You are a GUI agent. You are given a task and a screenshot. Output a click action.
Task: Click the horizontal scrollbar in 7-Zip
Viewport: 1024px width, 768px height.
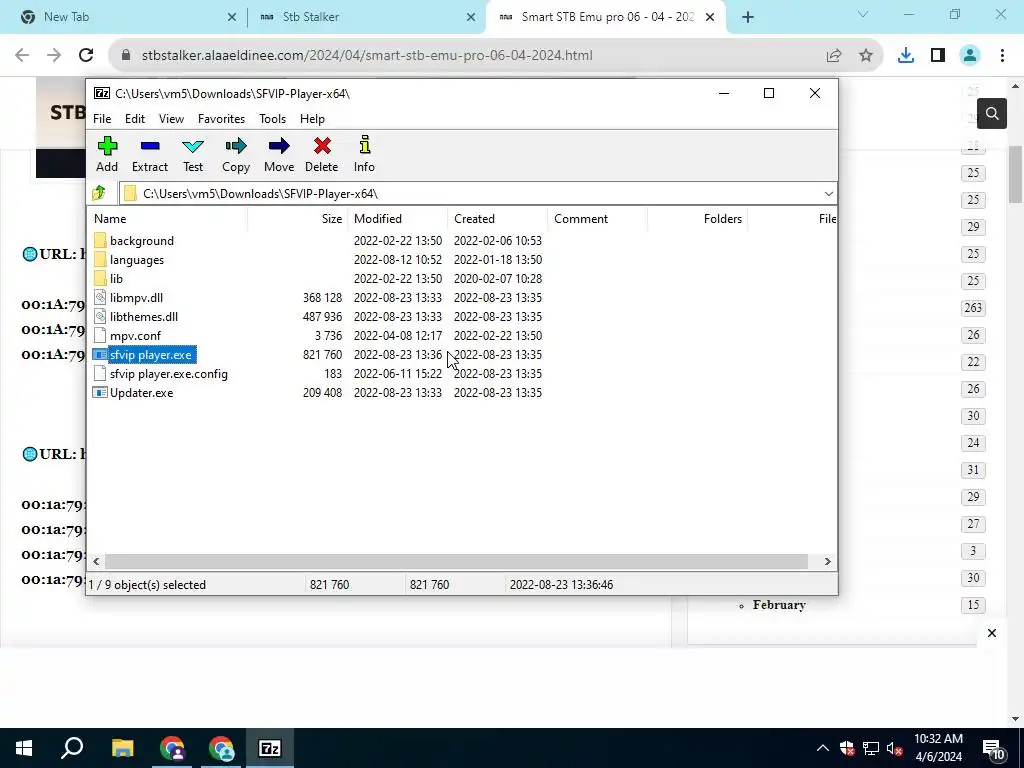[x=456, y=562]
